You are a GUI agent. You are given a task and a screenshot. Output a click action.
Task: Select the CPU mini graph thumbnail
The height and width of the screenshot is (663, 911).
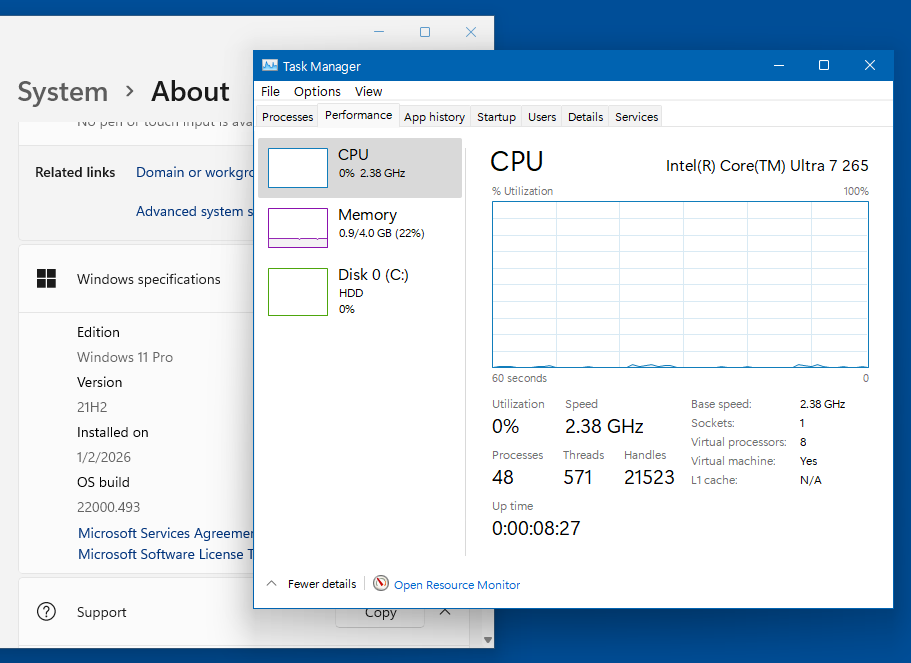298,168
